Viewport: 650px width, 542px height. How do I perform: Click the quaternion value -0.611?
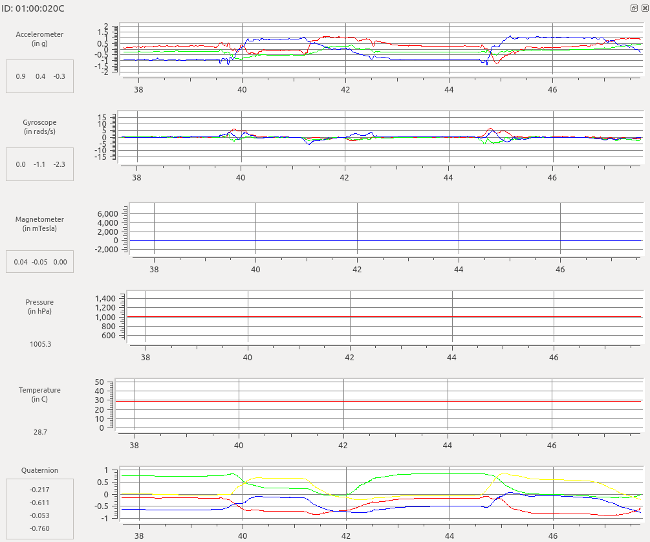click(40, 502)
